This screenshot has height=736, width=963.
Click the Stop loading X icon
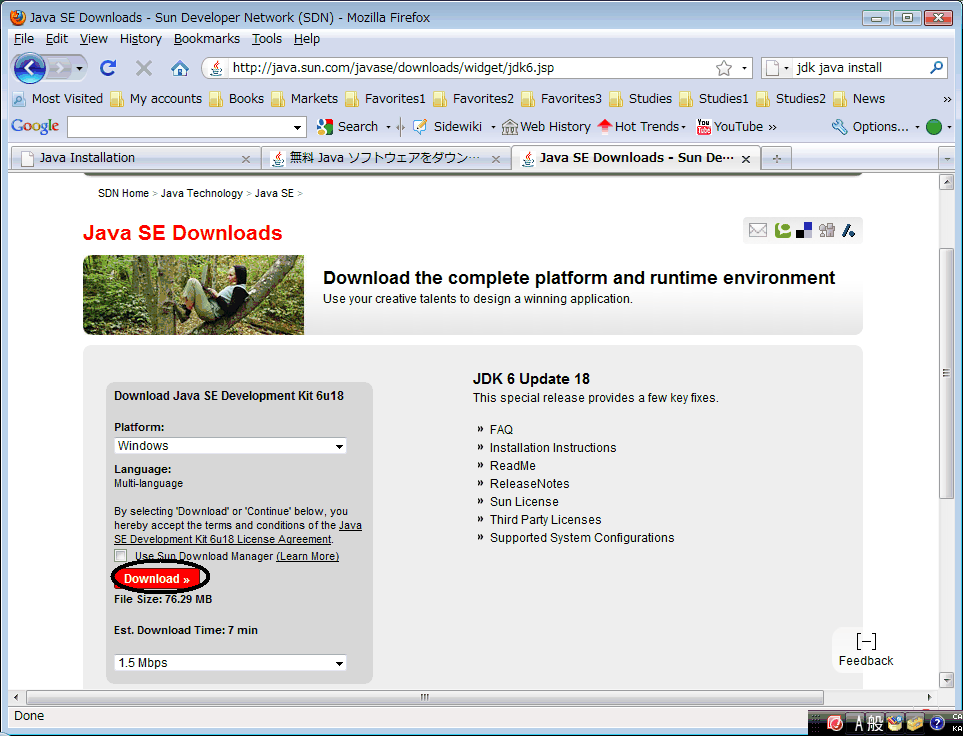click(x=144, y=68)
